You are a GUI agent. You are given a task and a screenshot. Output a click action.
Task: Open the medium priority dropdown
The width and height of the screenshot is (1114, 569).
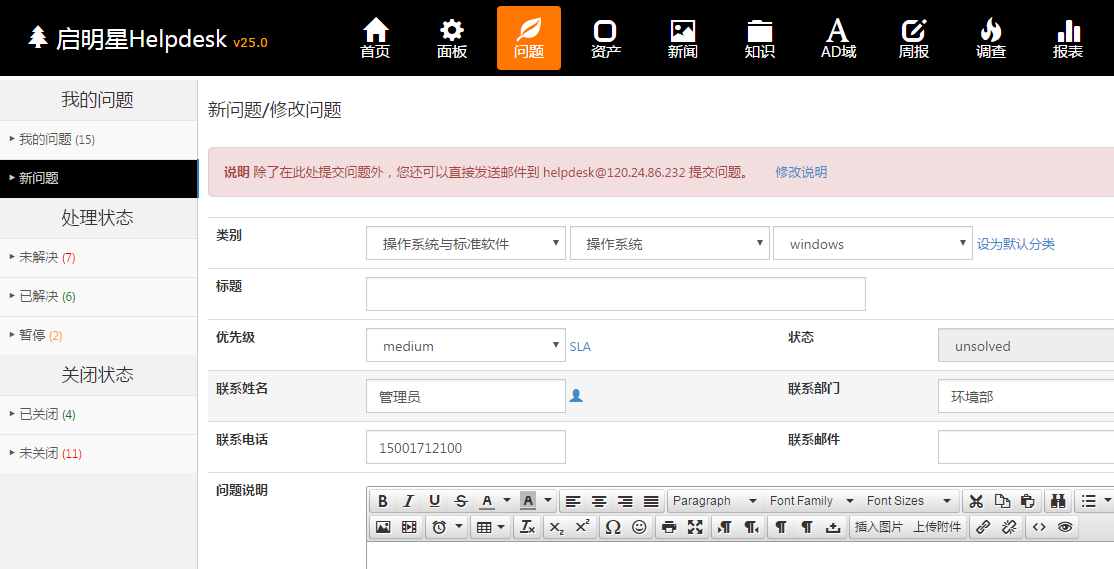[x=466, y=345]
